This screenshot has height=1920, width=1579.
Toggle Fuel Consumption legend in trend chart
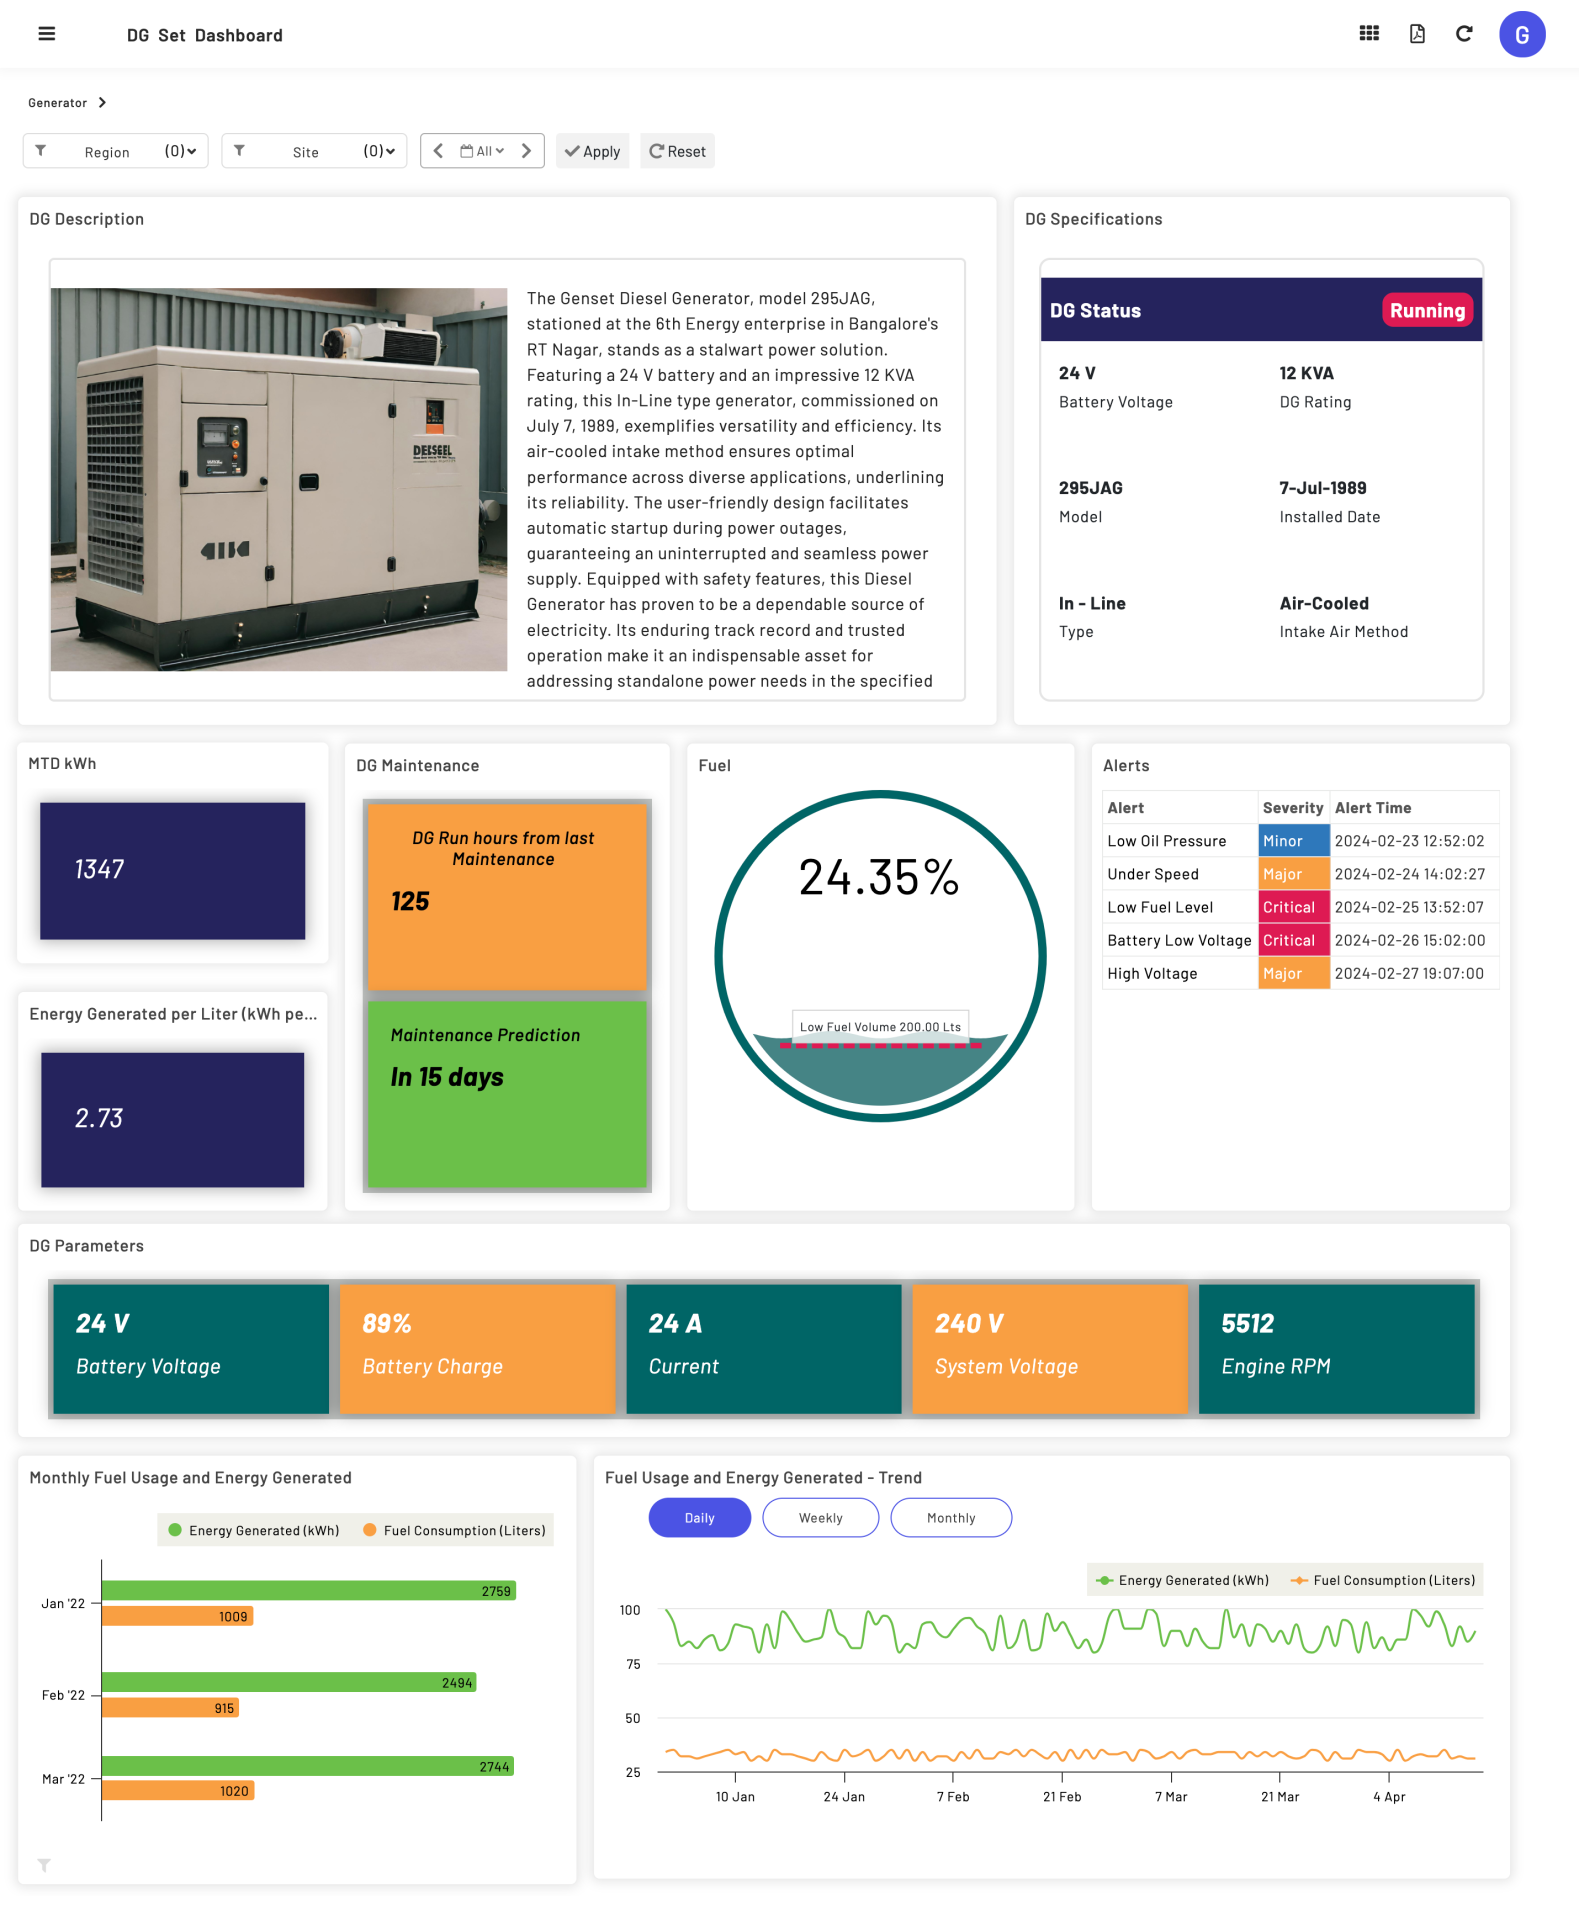1384,1580
